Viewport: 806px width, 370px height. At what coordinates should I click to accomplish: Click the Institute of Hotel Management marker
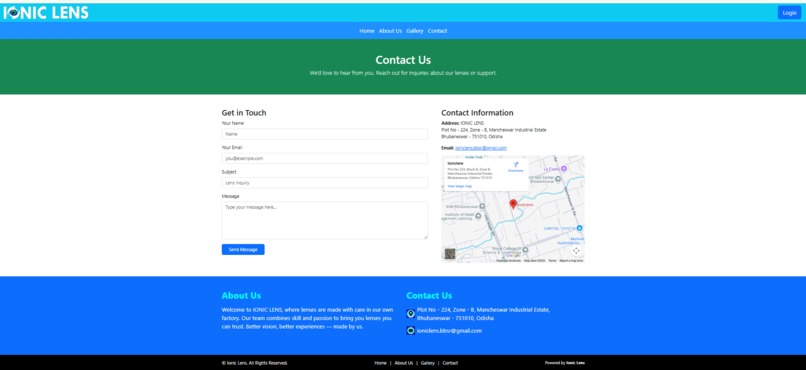click(x=478, y=216)
